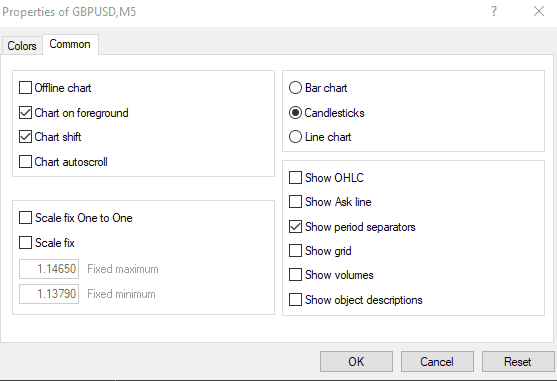The image size is (557, 381).
Task: Uncheck Chart on foreground
Action: tap(25, 113)
